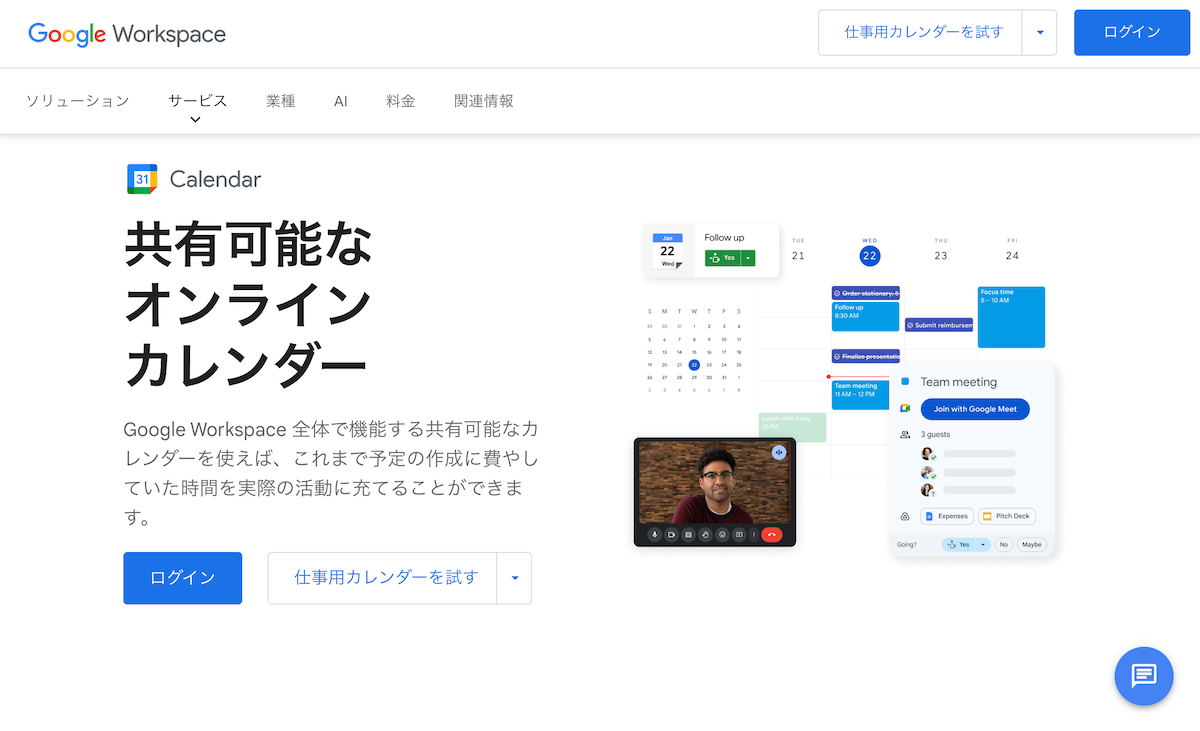Open the AI menu item
Screen dimensions: 1200x731
341,101
